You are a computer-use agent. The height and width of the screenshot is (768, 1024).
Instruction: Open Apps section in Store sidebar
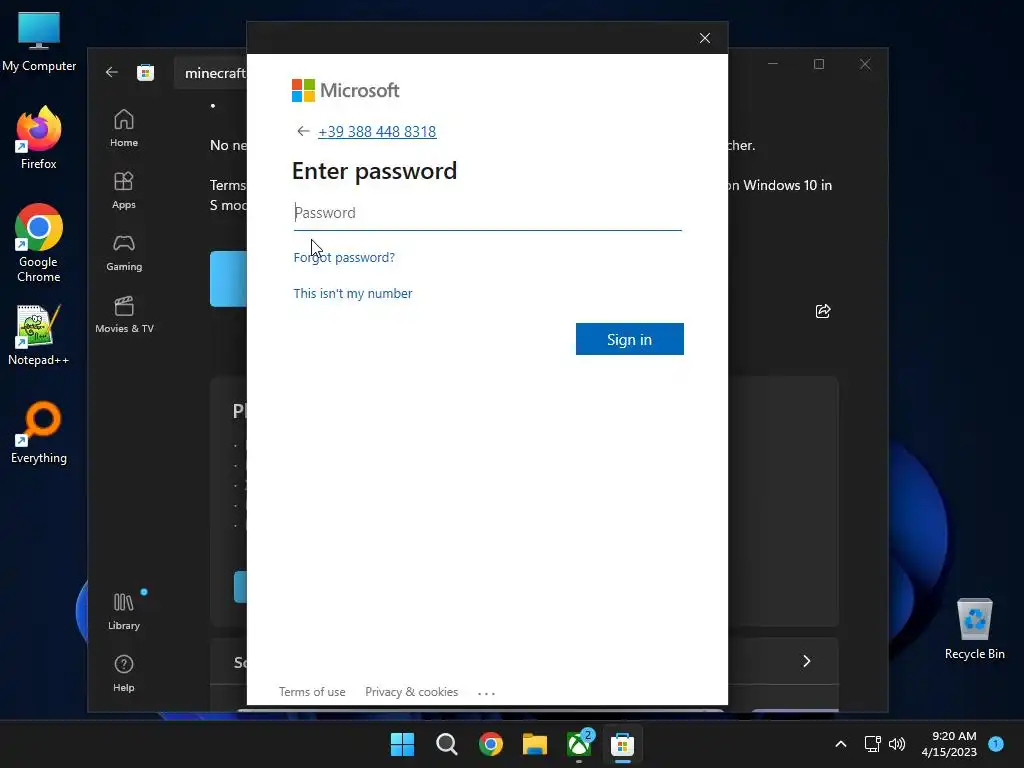coord(123,190)
